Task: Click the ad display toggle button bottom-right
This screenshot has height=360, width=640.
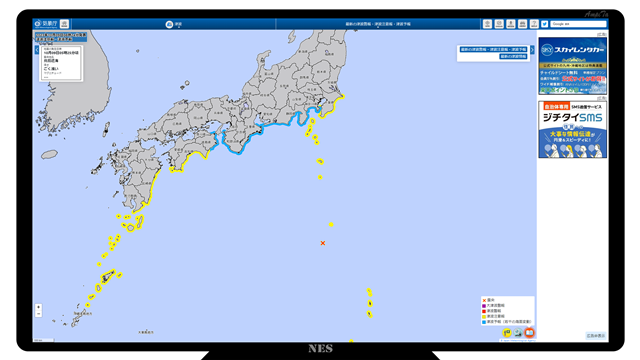Action: click(596, 336)
